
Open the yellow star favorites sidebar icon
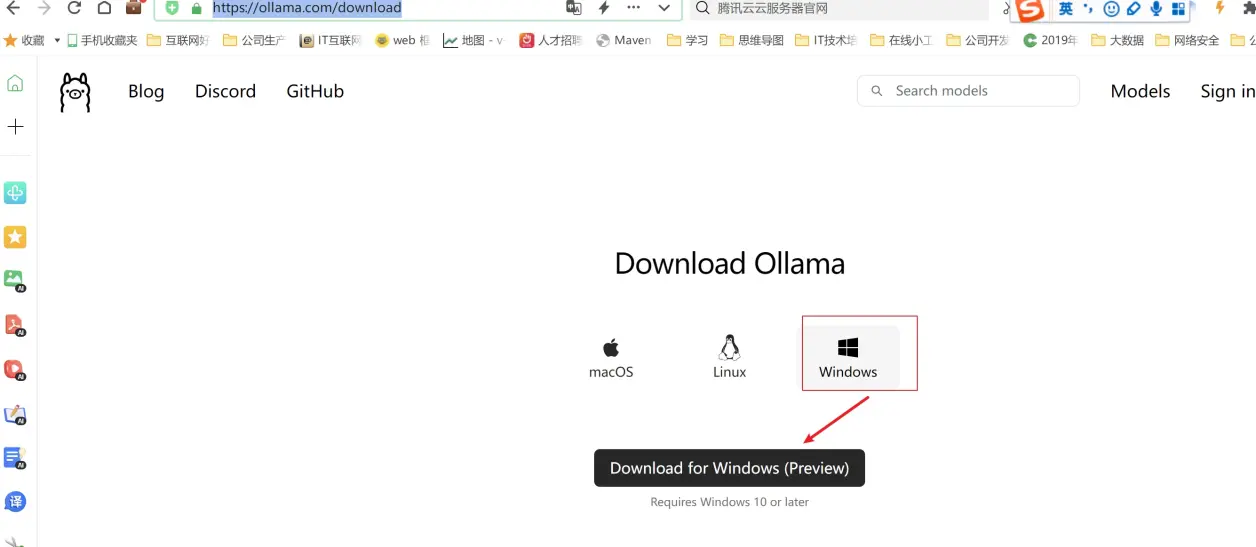[15, 237]
